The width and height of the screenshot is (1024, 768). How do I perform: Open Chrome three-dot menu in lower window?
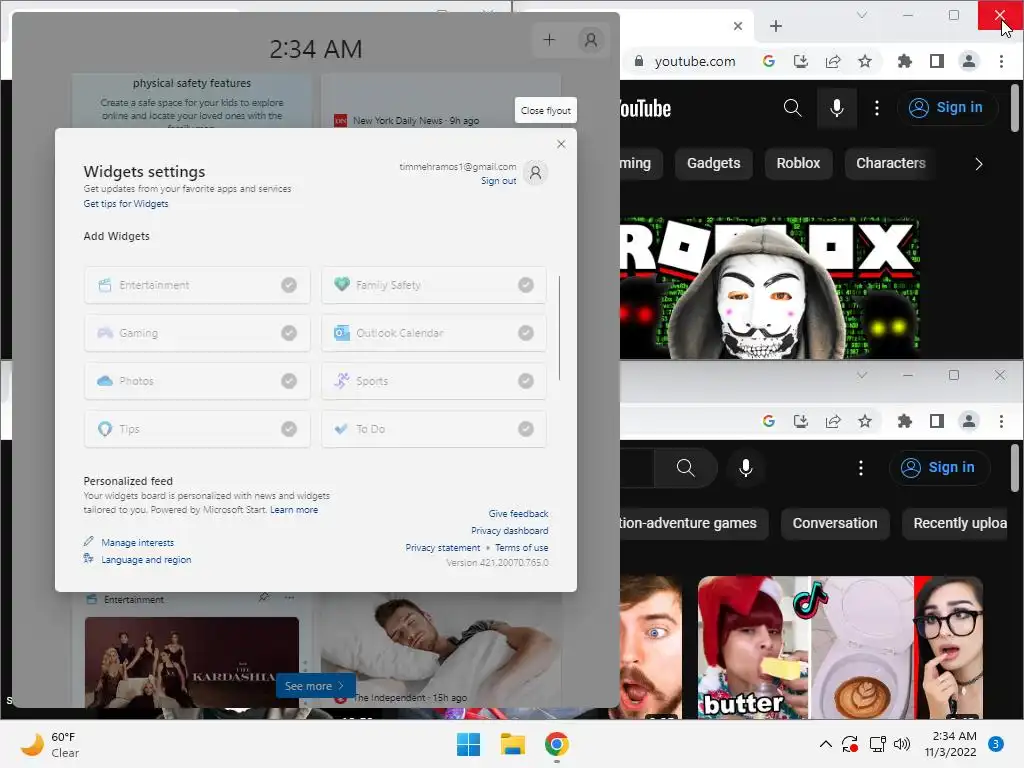click(x=1001, y=421)
